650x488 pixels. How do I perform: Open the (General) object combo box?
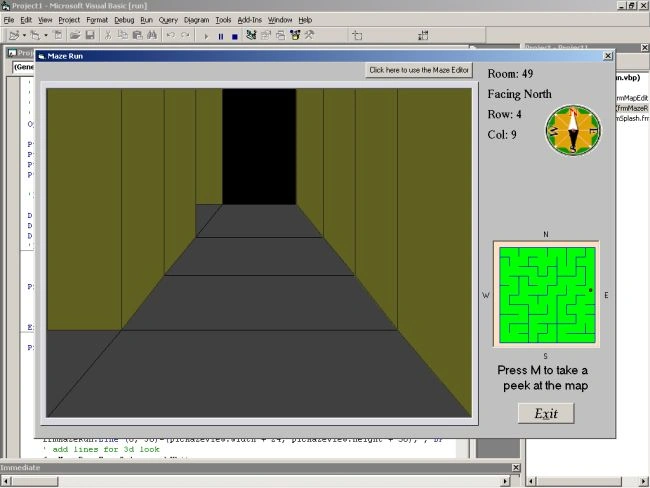click(23, 67)
